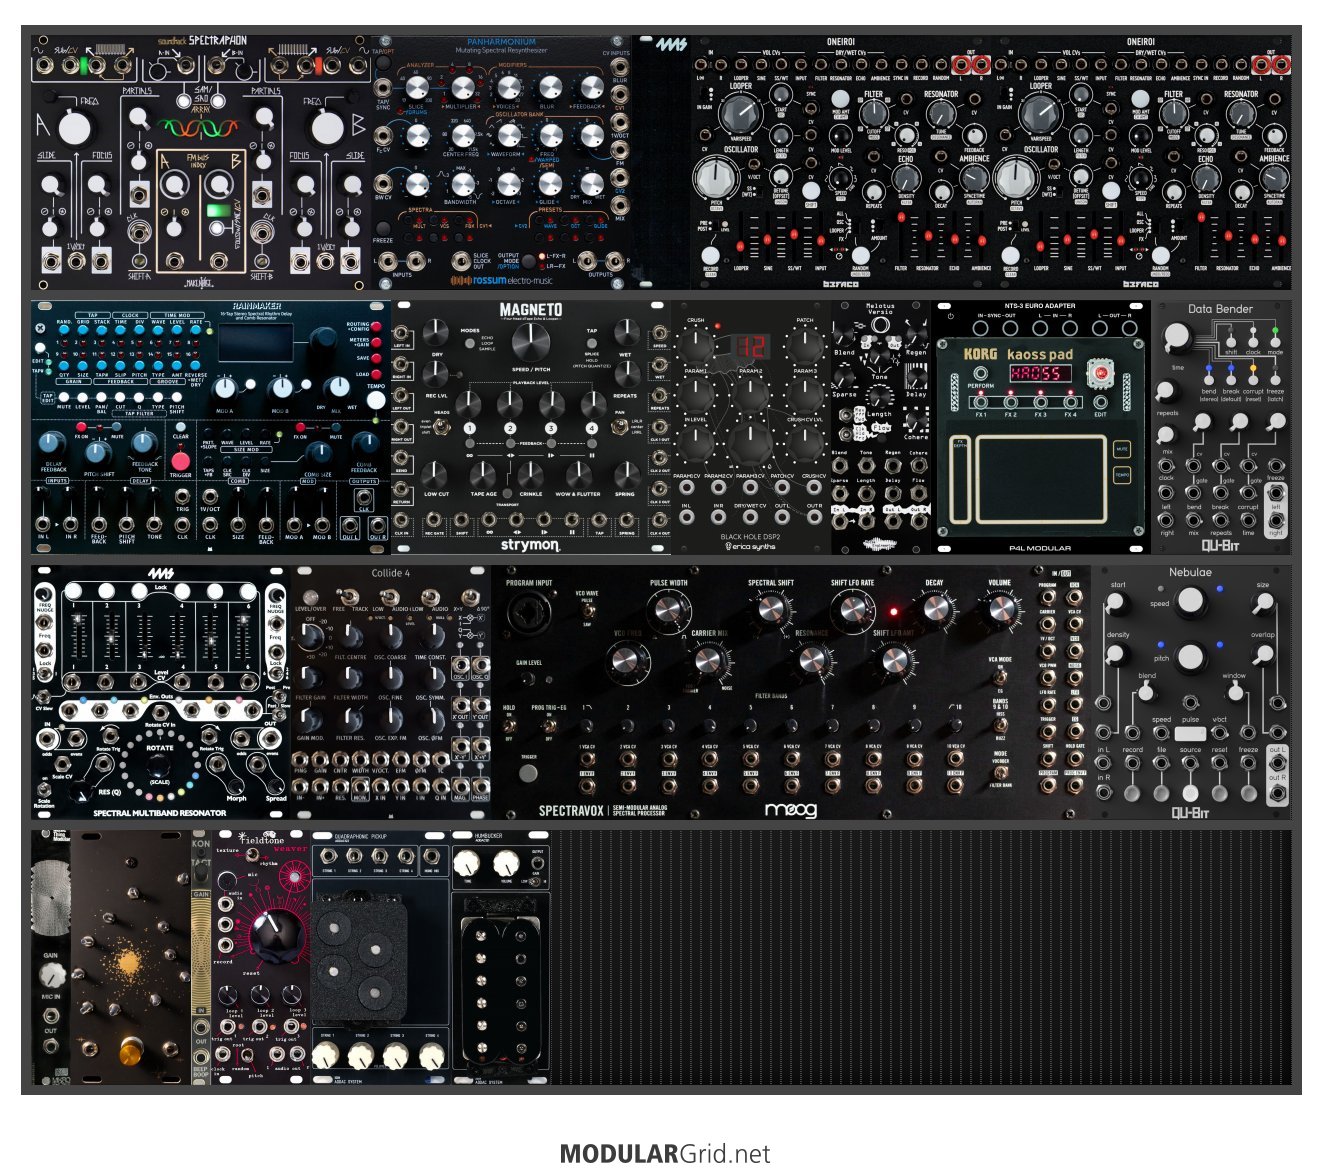Image resolution: width=1332 pixels, height=1175 pixels.
Task: Click the power icon on the NTS-3 adapter
Action: tap(949, 315)
